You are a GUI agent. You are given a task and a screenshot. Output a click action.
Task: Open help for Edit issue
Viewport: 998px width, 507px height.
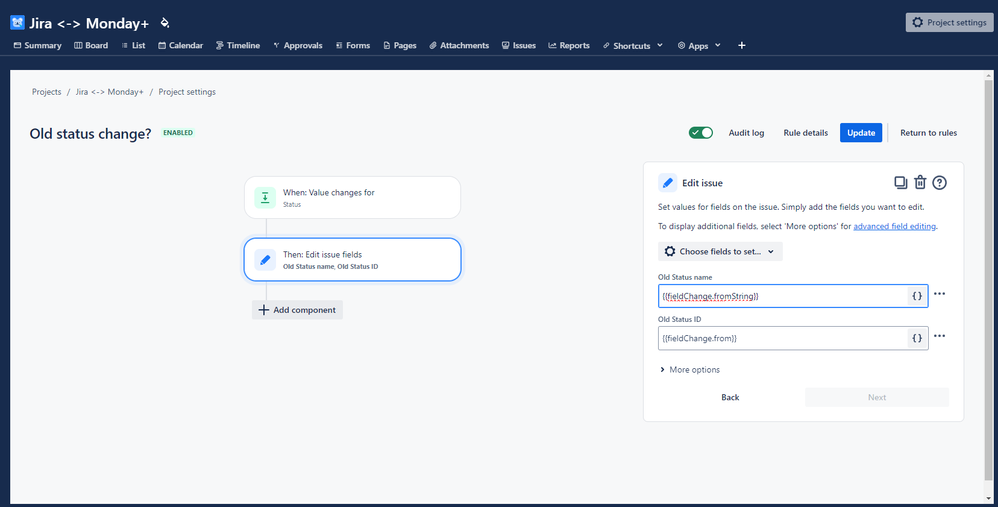click(x=939, y=183)
